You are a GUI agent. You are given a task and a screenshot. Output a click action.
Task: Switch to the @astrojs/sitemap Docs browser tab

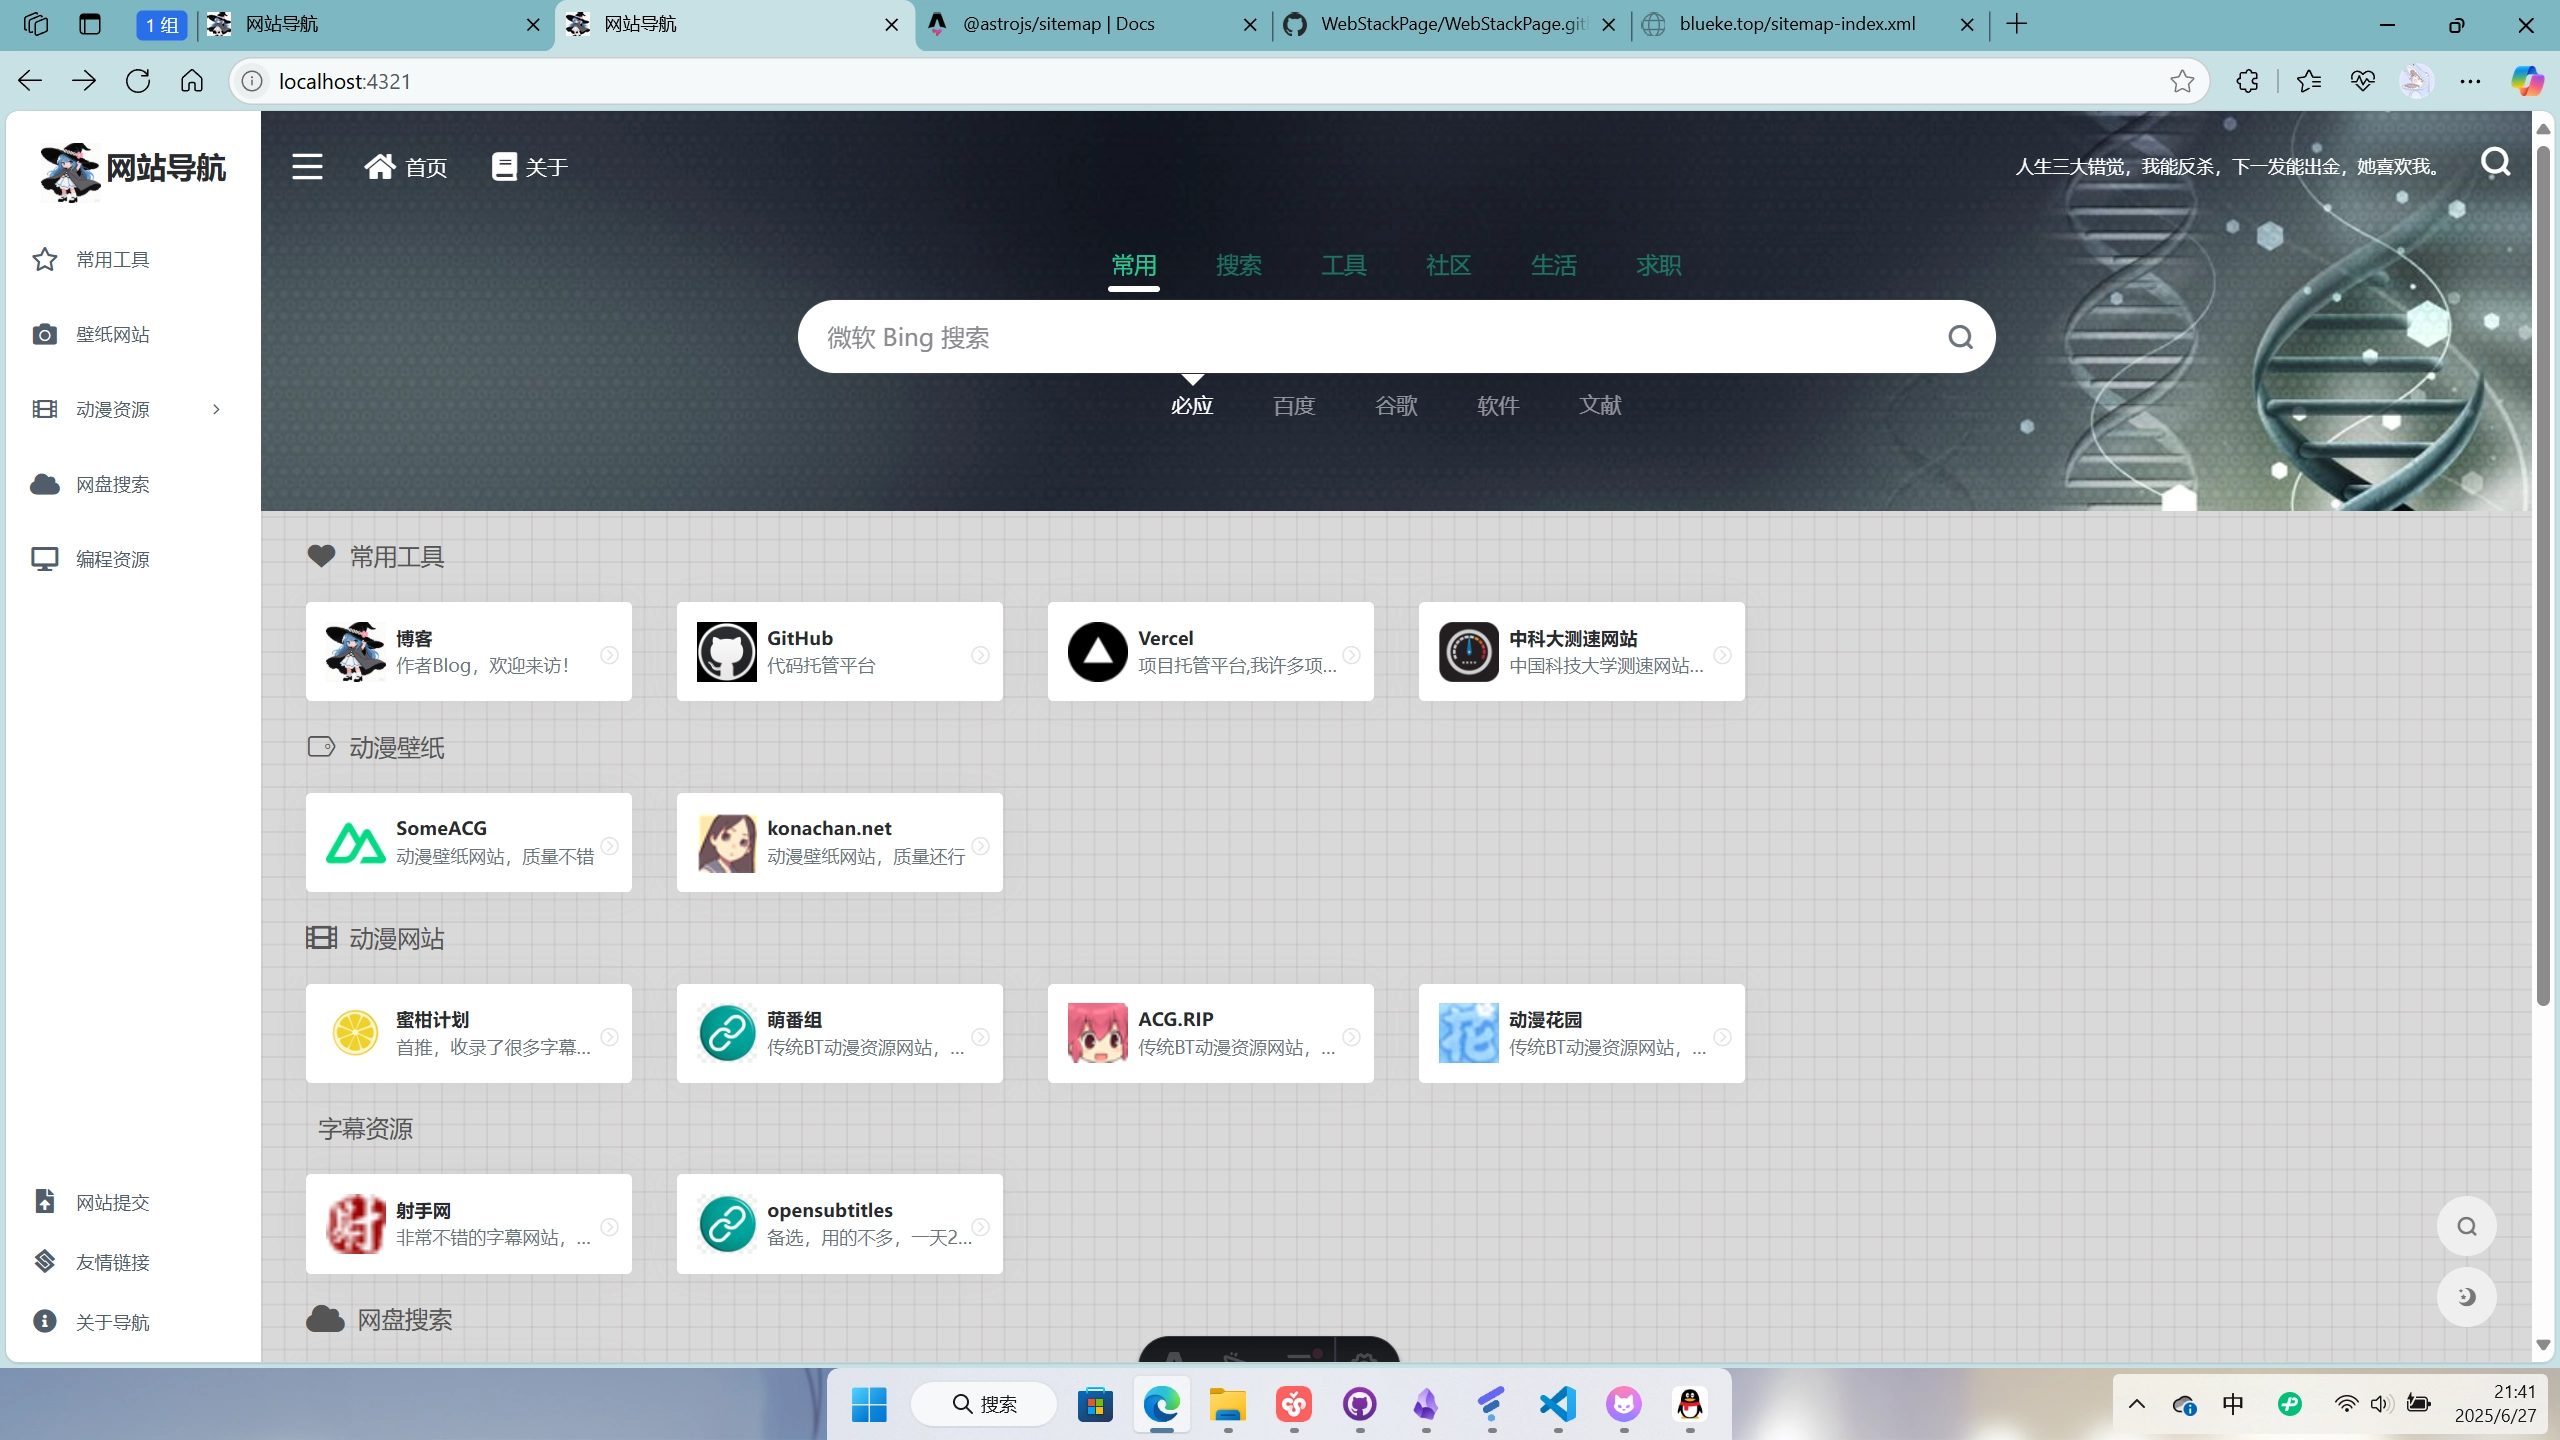[1093, 24]
